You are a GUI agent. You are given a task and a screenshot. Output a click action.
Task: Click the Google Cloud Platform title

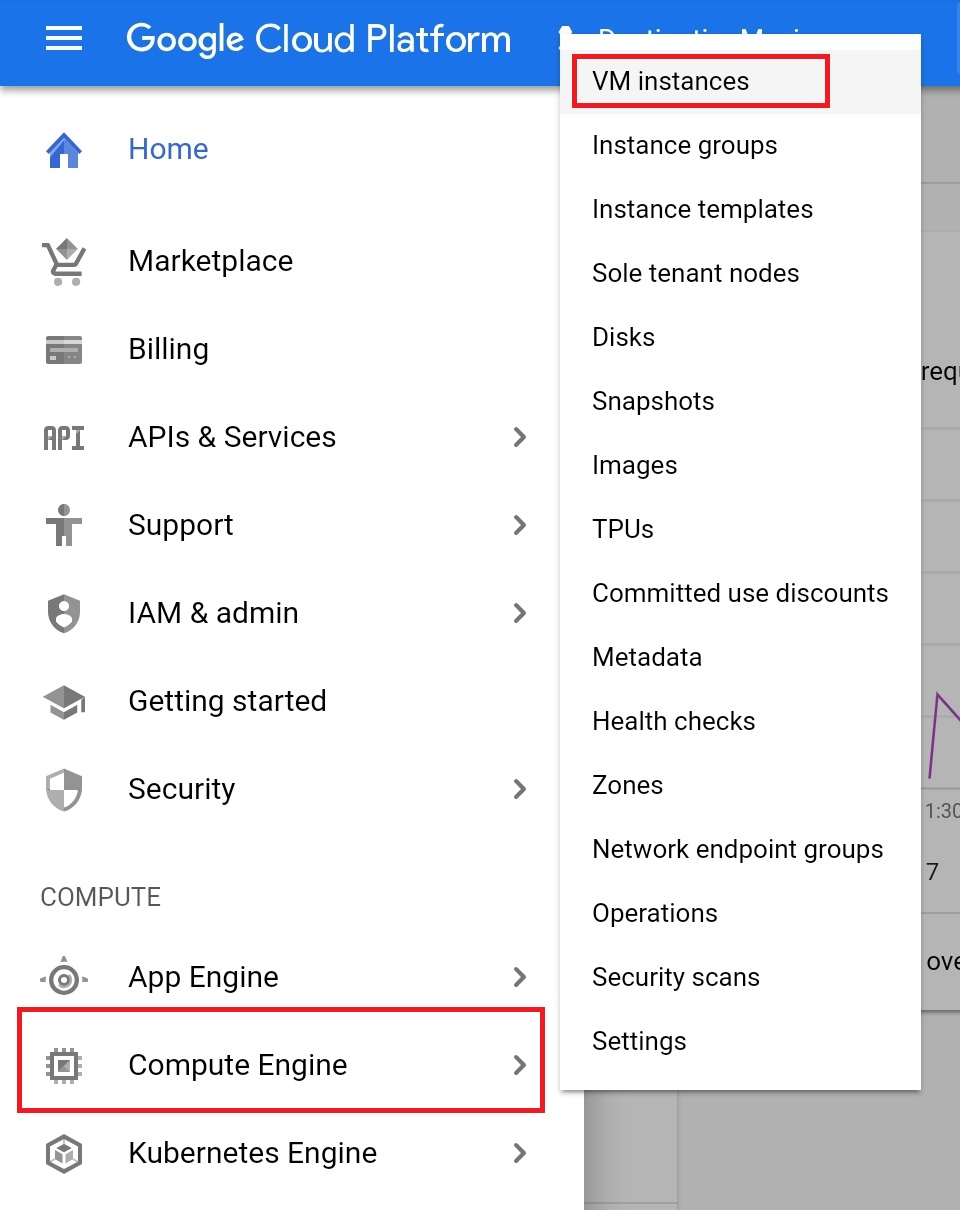(318, 39)
